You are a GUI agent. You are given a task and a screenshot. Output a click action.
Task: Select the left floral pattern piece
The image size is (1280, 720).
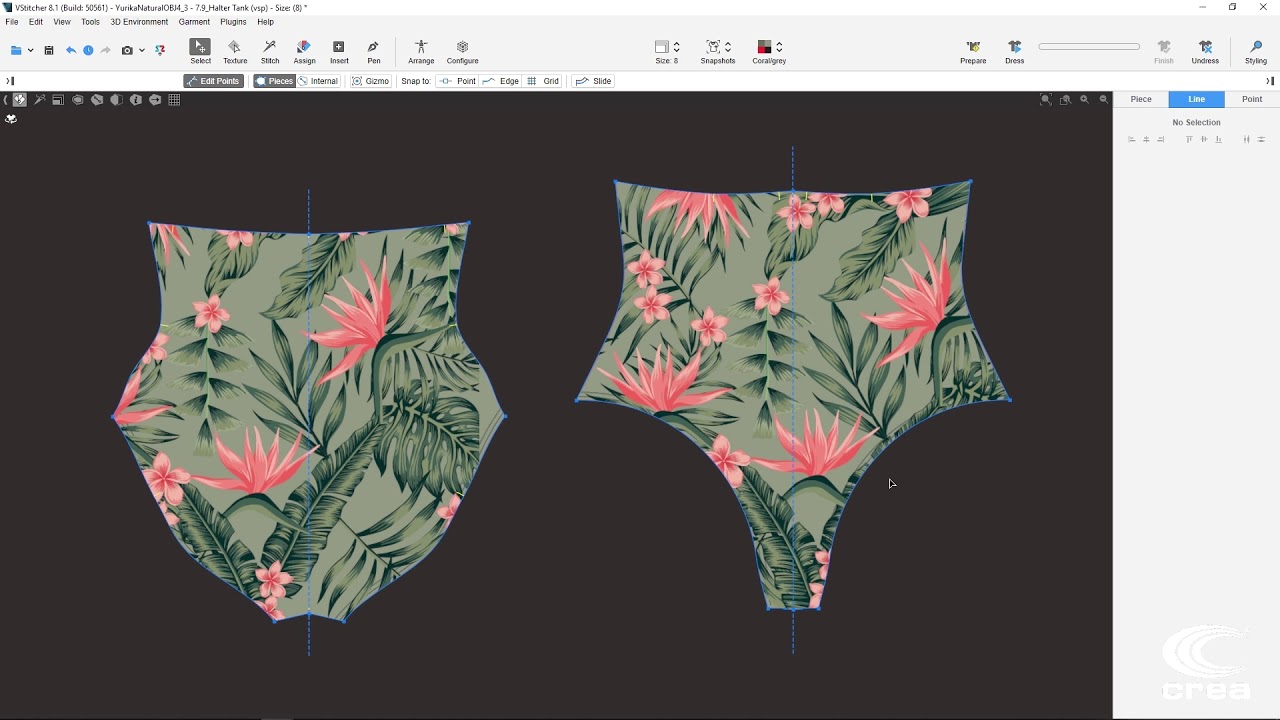[x=309, y=420]
